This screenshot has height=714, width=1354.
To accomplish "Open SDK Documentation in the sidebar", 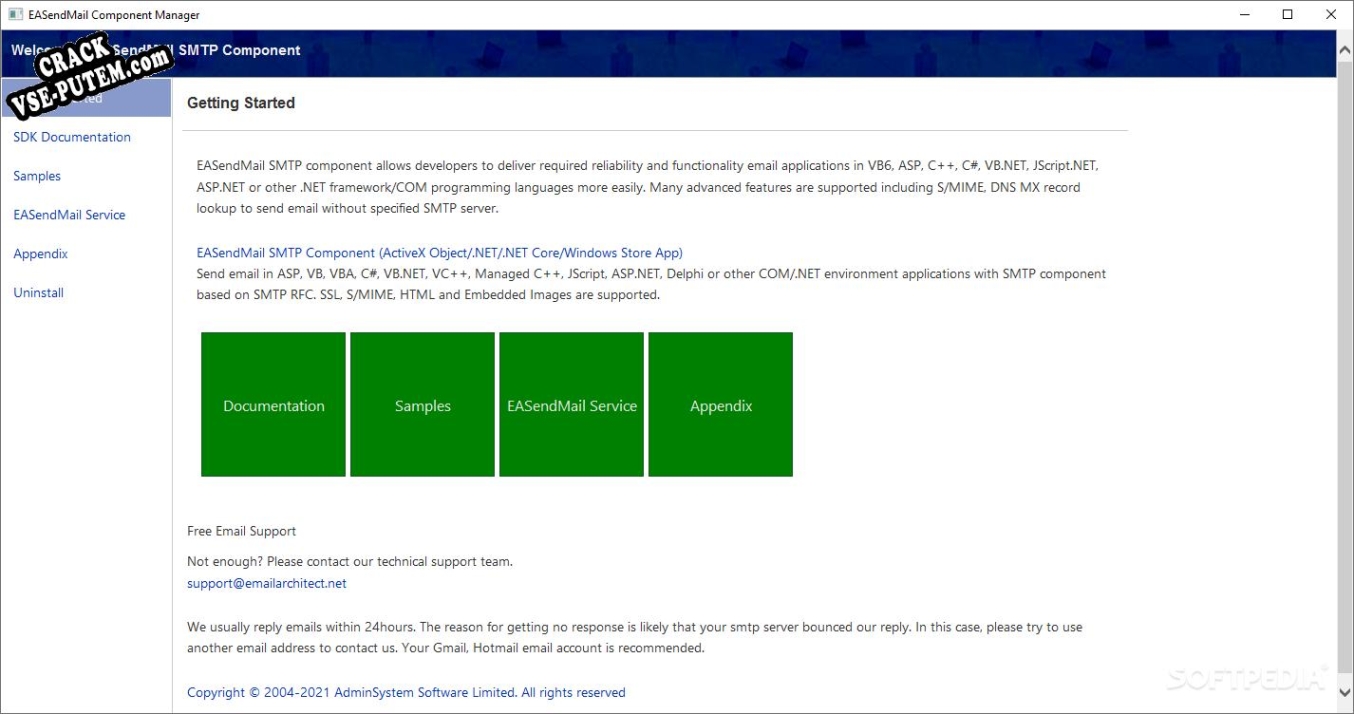I will [x=72, y=137].
